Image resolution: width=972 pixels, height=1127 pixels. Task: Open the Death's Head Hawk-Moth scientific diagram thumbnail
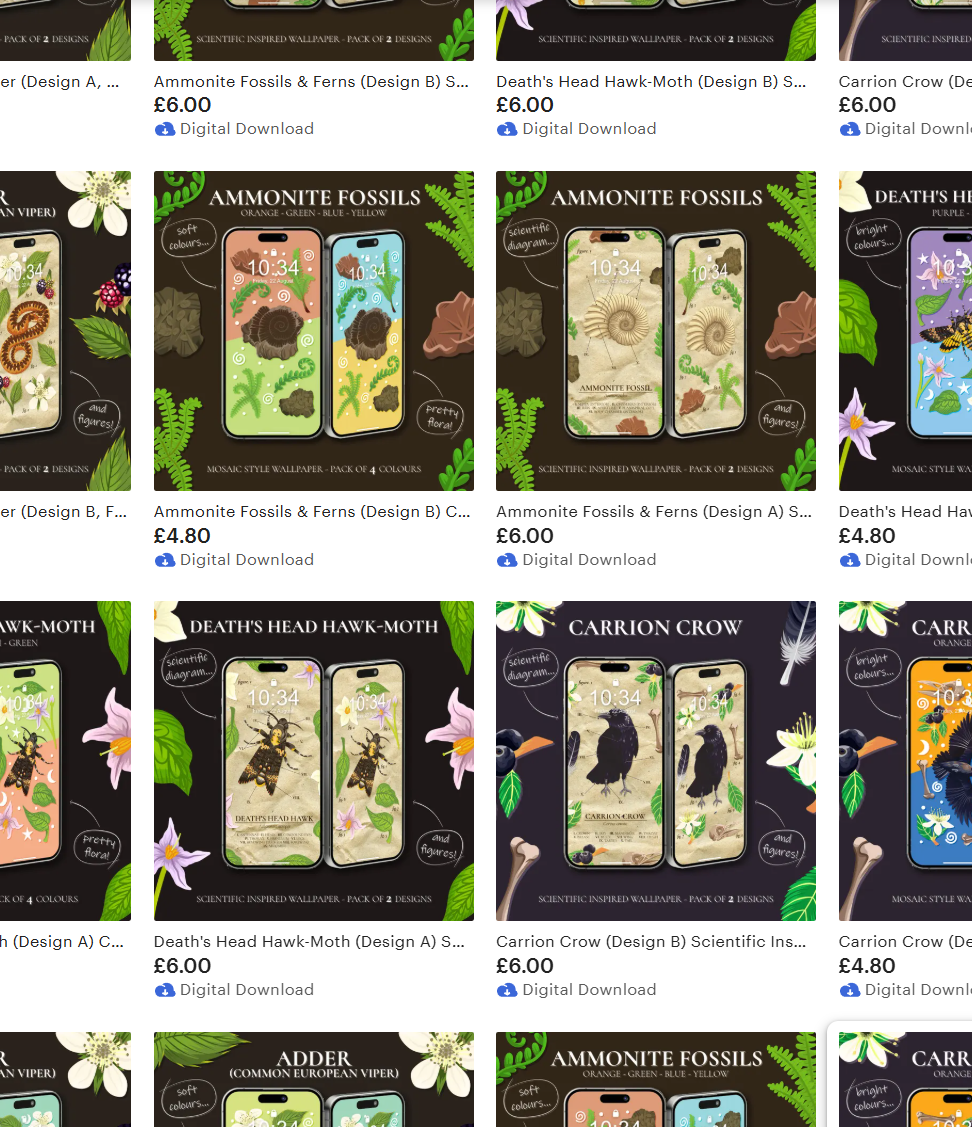(x=313, y=760)
